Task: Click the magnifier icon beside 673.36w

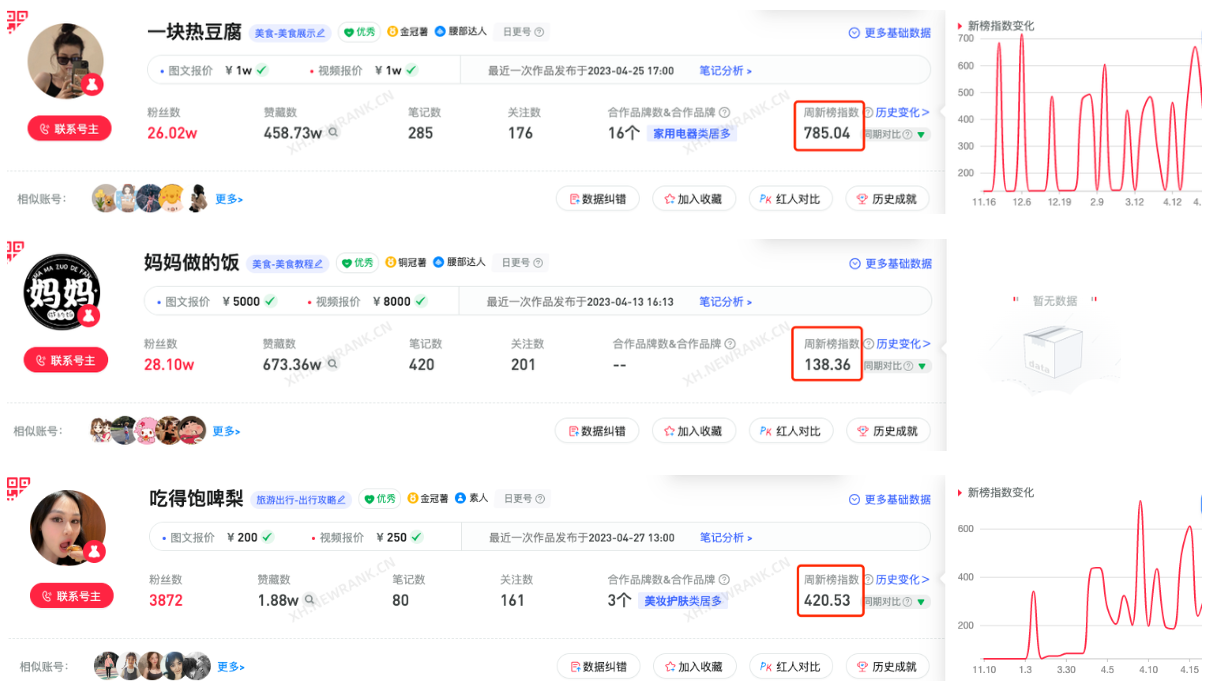Action: [x=333, y=364]
